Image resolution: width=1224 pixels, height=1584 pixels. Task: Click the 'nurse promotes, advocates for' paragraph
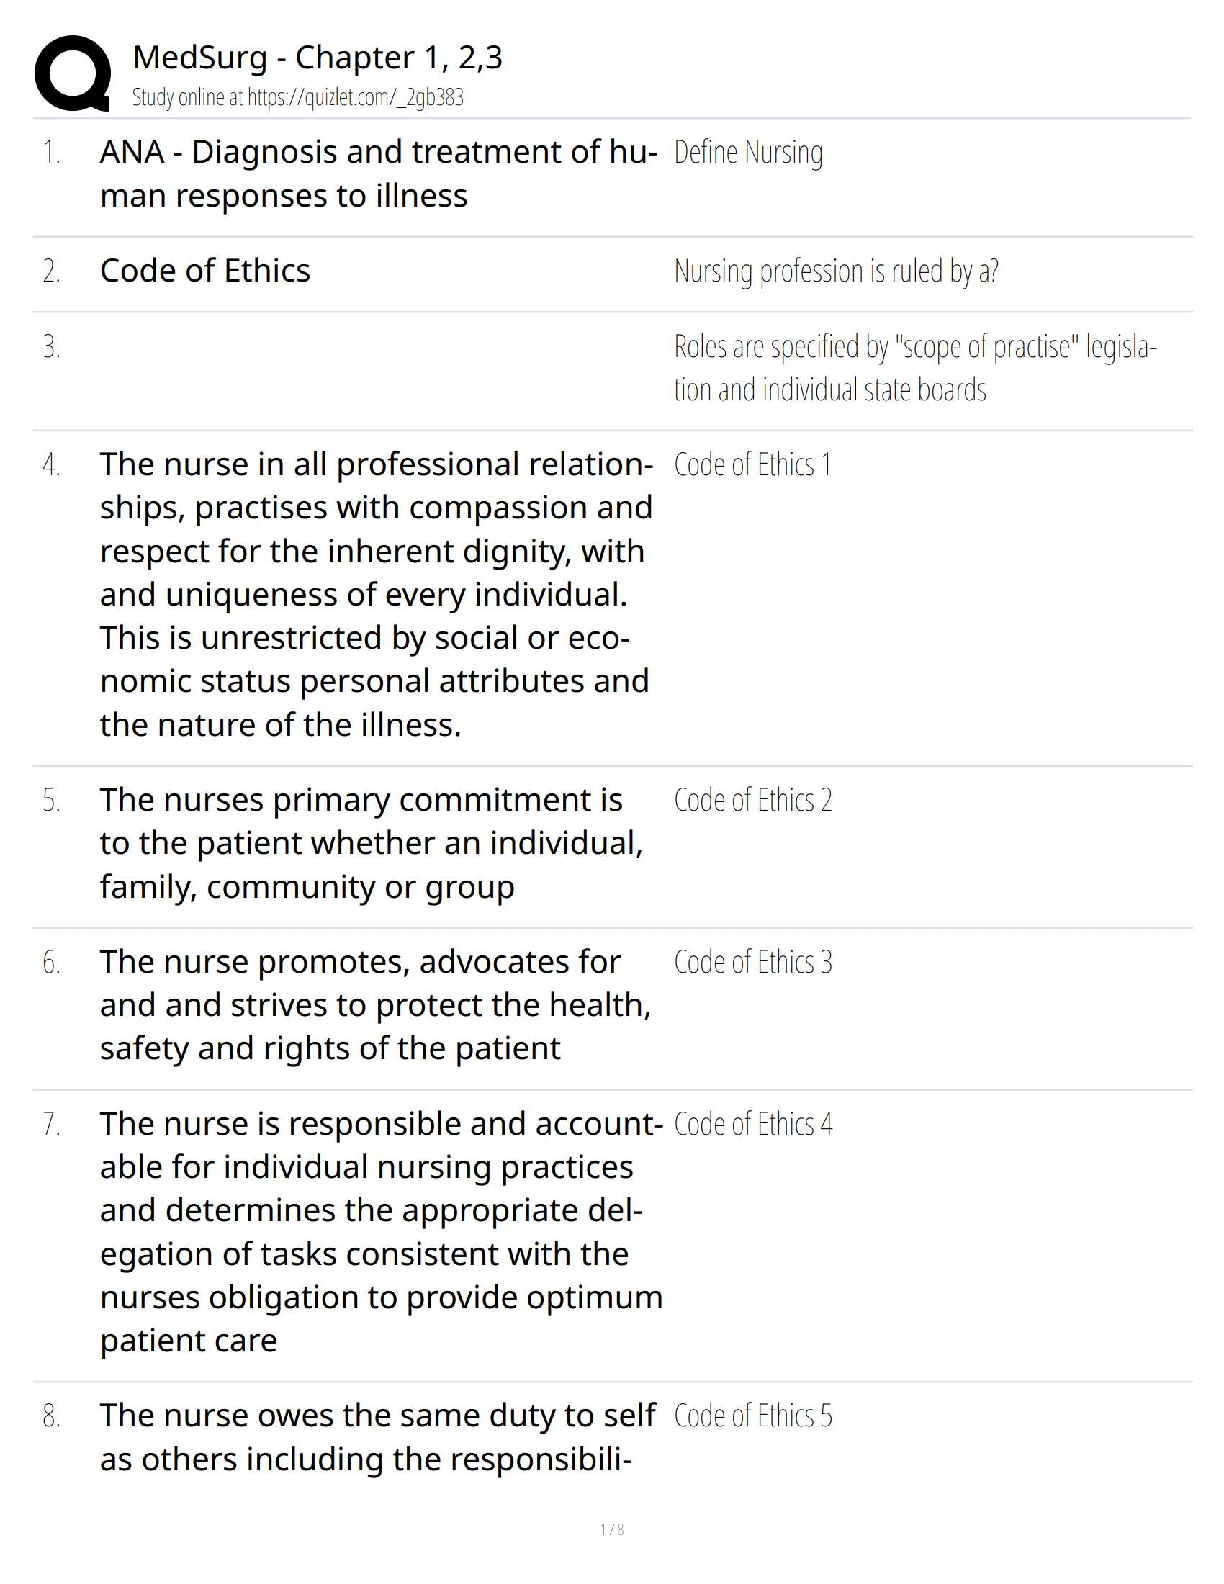375,1005
